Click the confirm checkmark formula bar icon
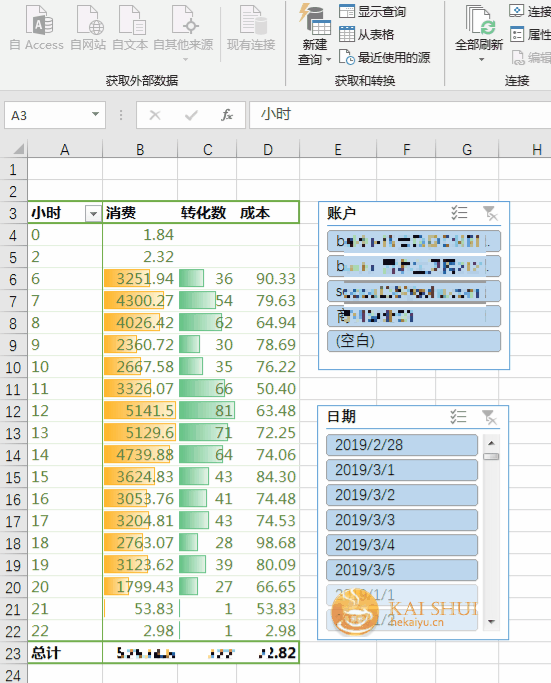 click(191, 115)
